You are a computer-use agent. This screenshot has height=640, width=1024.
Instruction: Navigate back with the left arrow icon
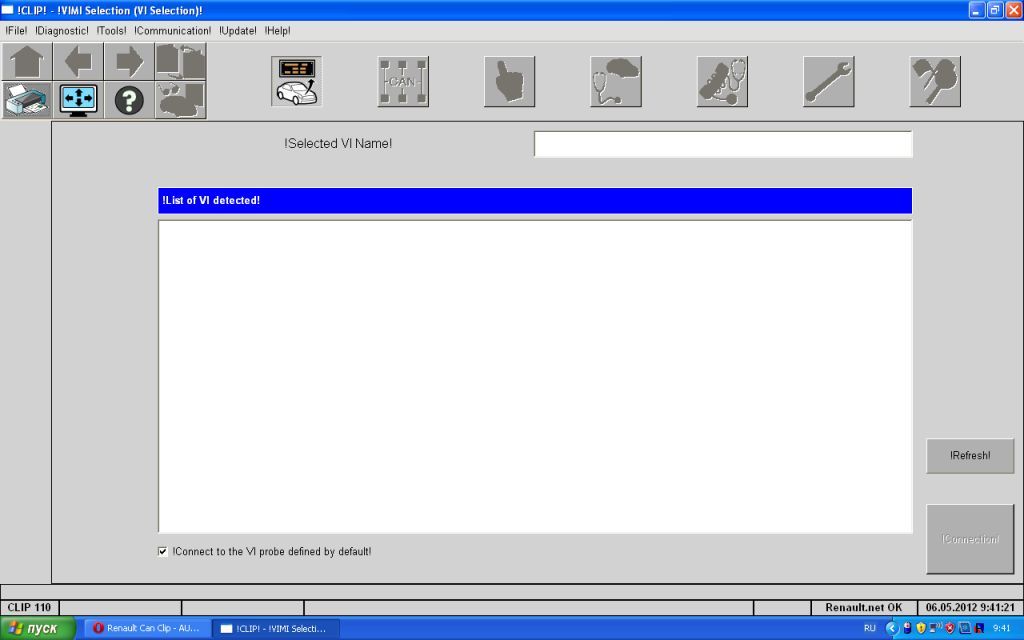point(78,62)
